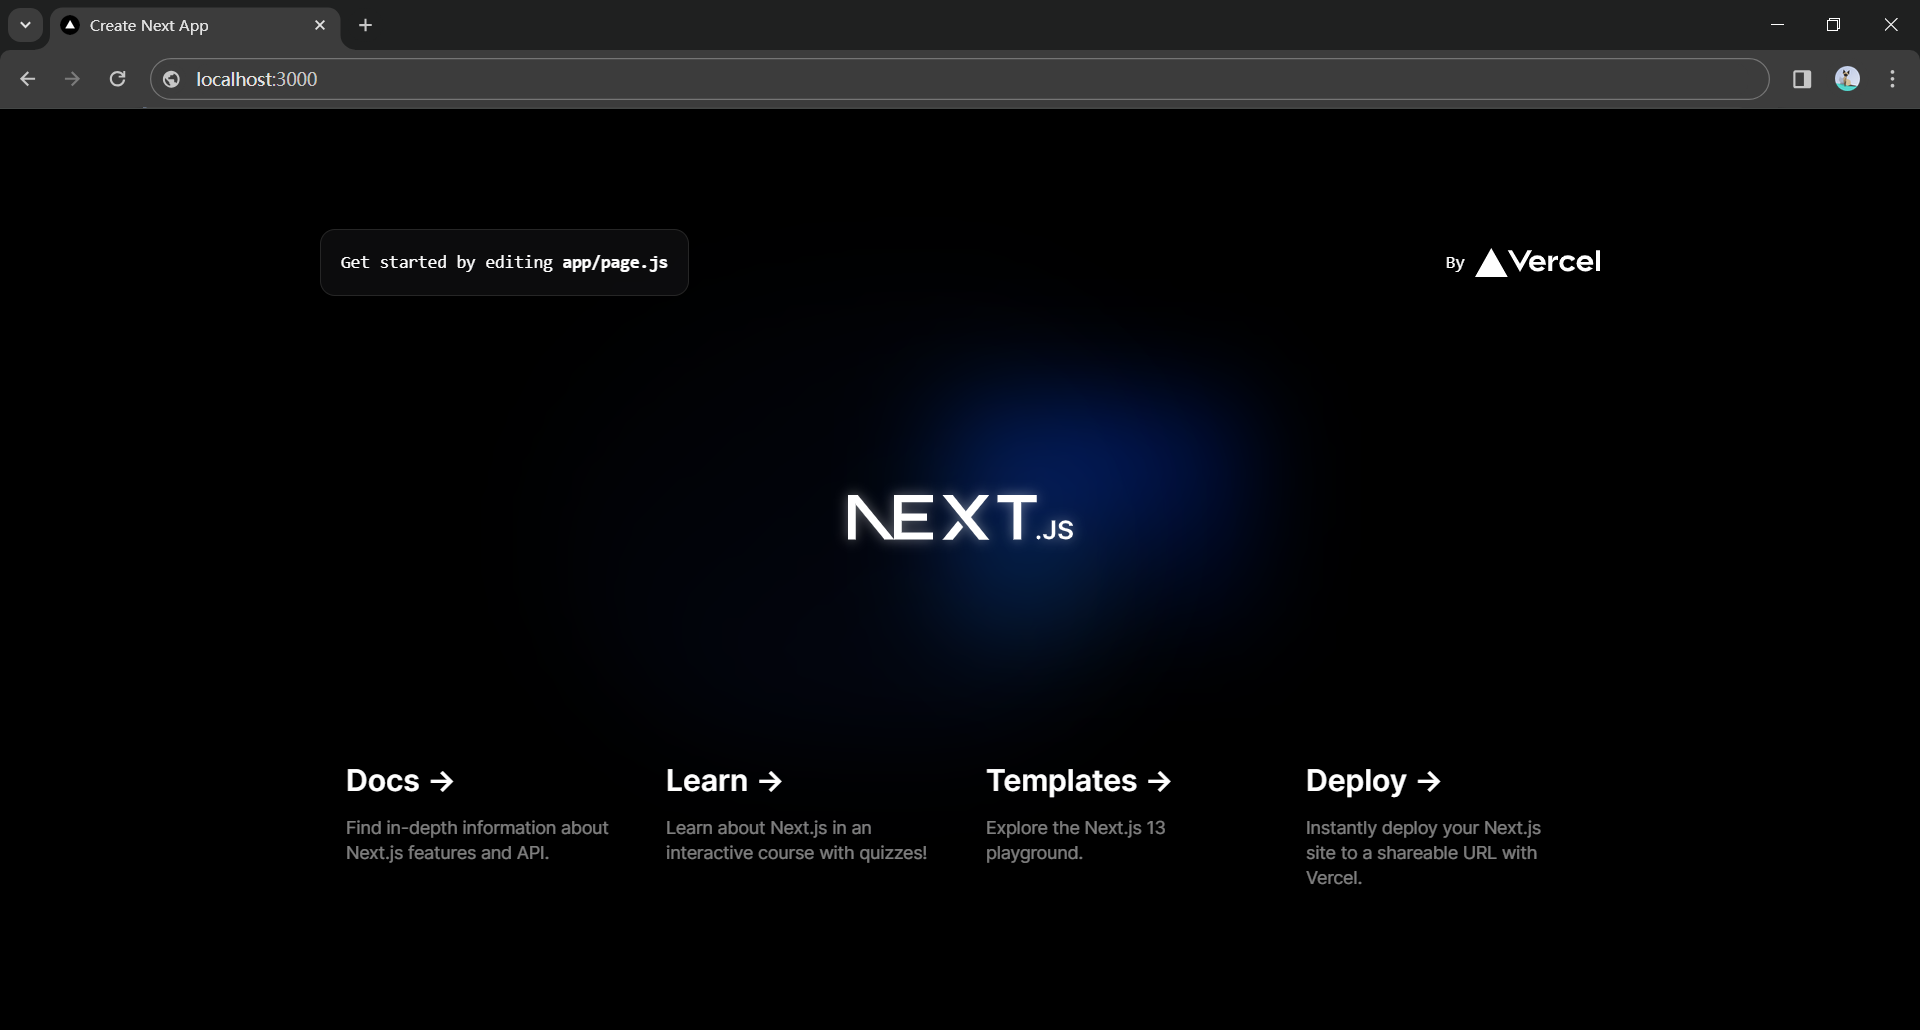
Task: Open the profile avatar menu
Action: pyautogui.click(x=1847, y=79)
